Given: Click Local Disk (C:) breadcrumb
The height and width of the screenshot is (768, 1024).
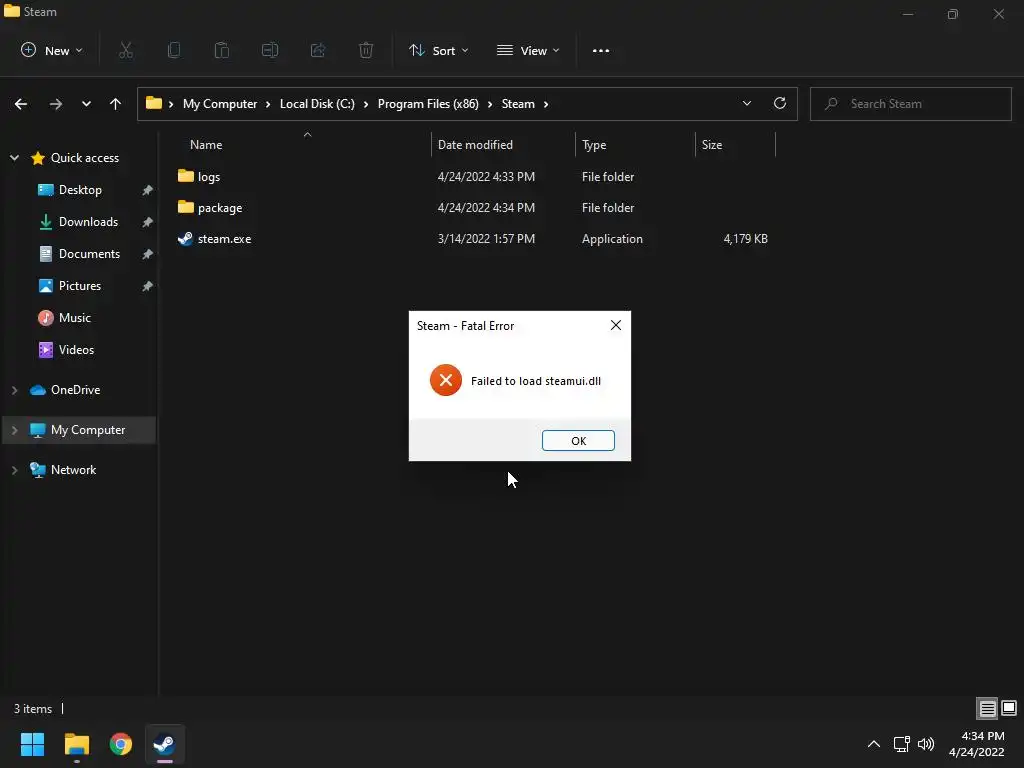Looking at the screenshot, I should click(317, 104).
